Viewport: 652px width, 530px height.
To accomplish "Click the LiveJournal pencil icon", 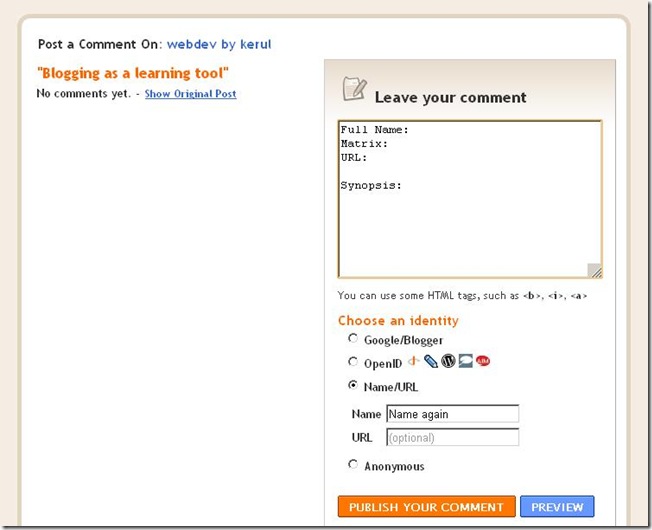I will pos(430,361).
